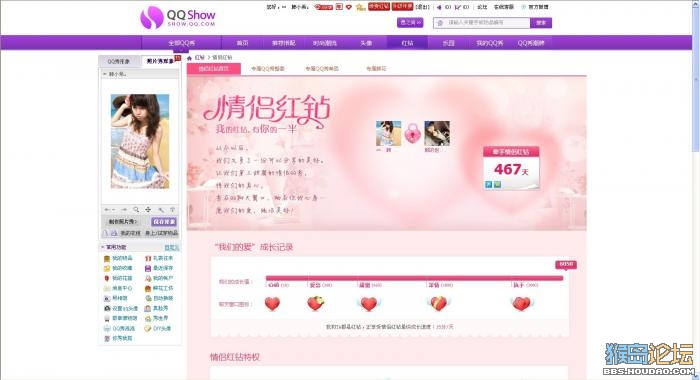Click the small blue icon on the 467 days card
Screen dimensions: 700x380
coord(488,184)
